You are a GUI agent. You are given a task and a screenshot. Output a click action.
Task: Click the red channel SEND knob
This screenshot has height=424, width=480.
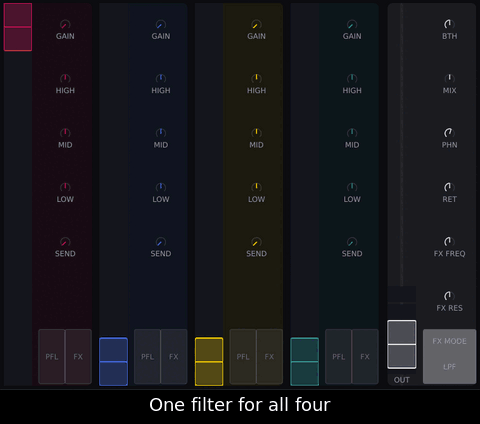[65, 242]
